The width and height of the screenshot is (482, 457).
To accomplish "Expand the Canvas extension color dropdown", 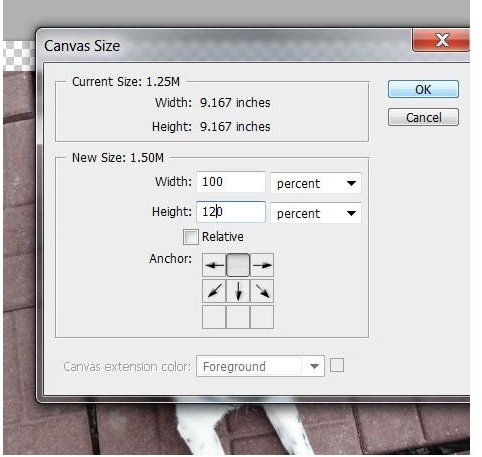I will [261, 367].
